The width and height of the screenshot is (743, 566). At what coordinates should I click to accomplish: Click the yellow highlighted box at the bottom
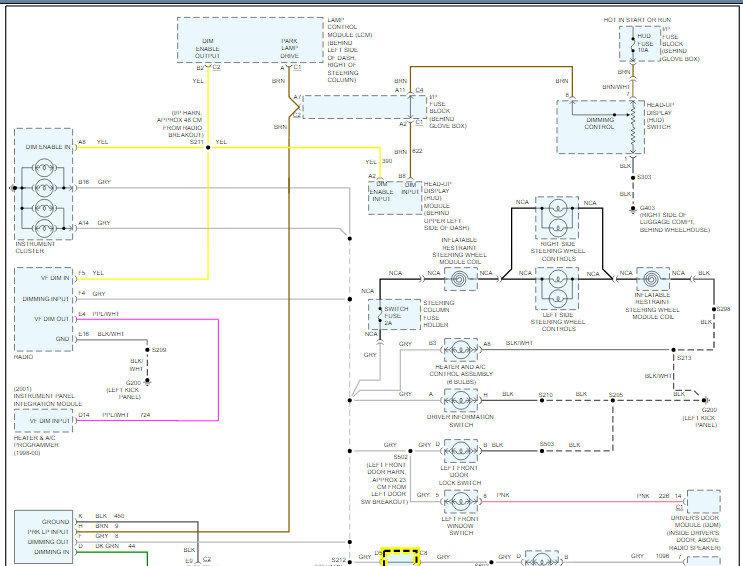(x=401, y=557)
